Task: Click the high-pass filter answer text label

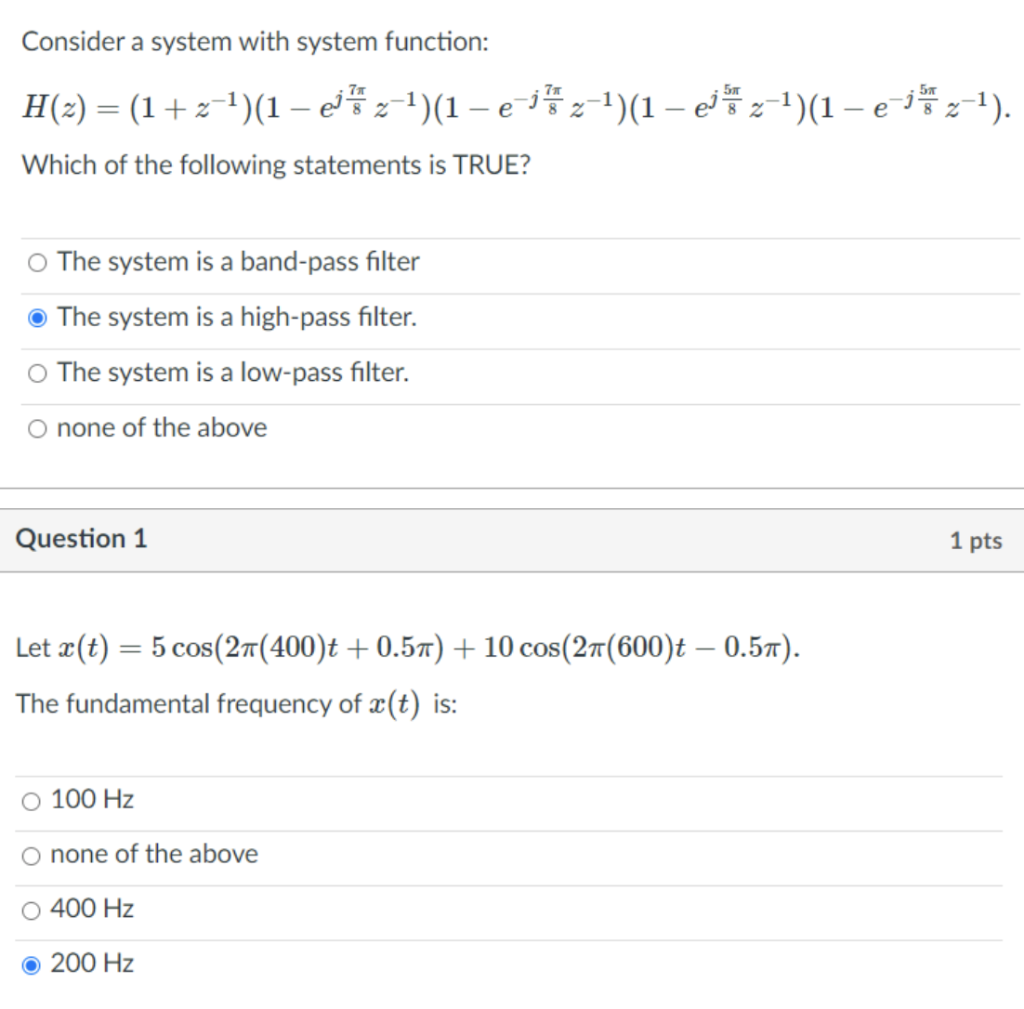Action: point(238,317)
